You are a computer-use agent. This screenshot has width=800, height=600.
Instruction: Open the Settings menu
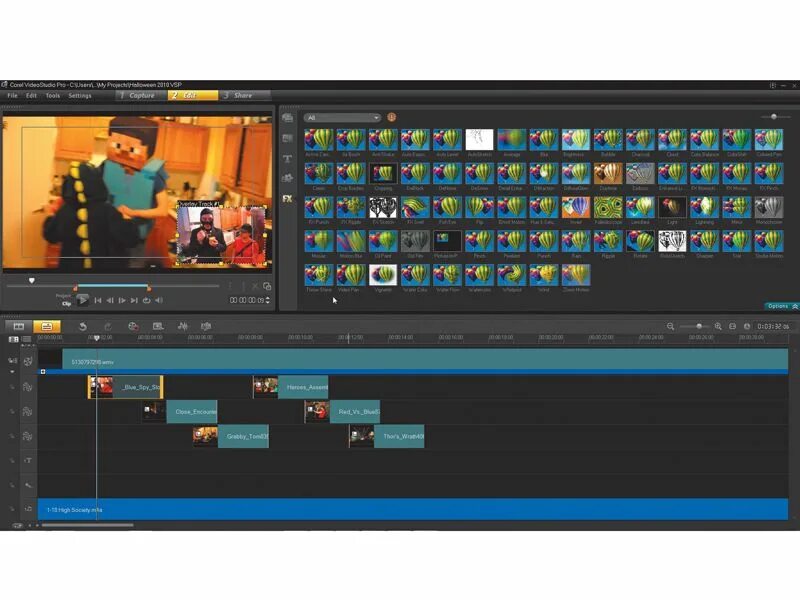coord(80,95)
